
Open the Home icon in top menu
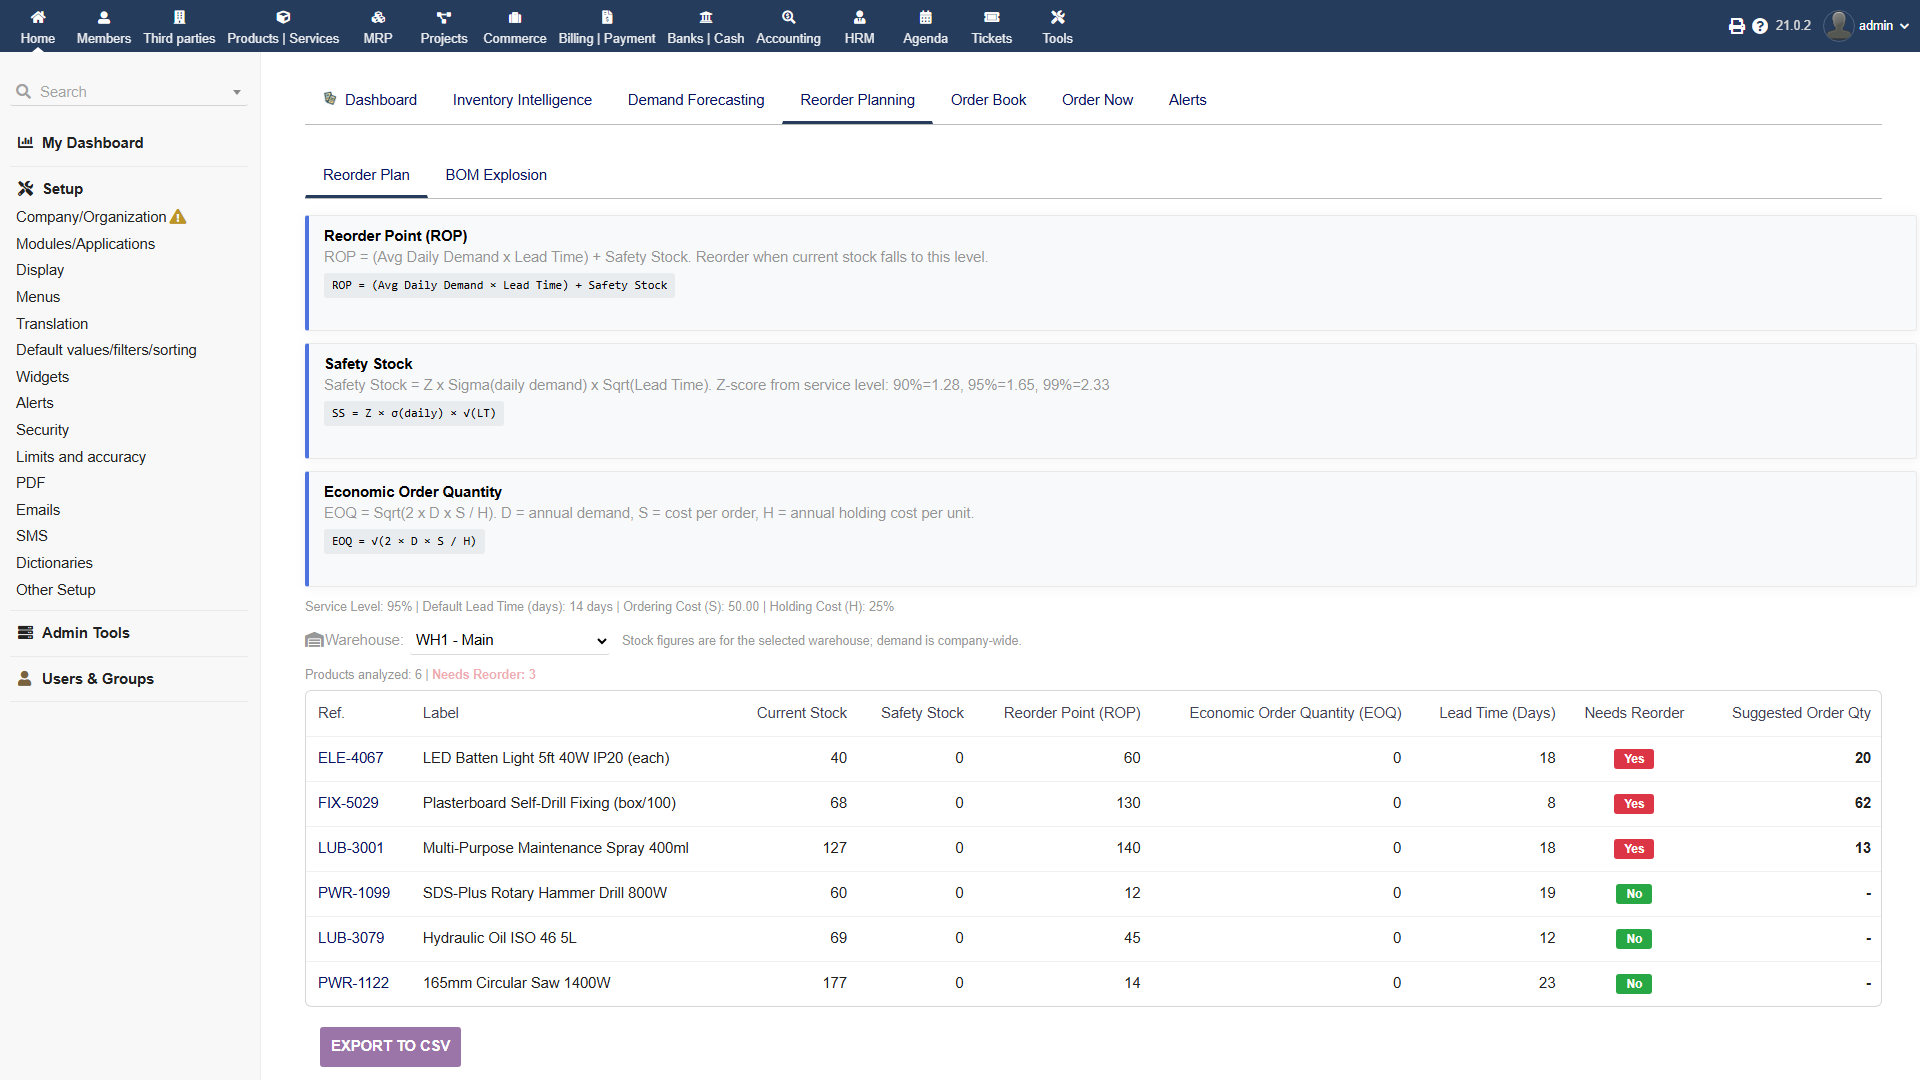(38, 17)
